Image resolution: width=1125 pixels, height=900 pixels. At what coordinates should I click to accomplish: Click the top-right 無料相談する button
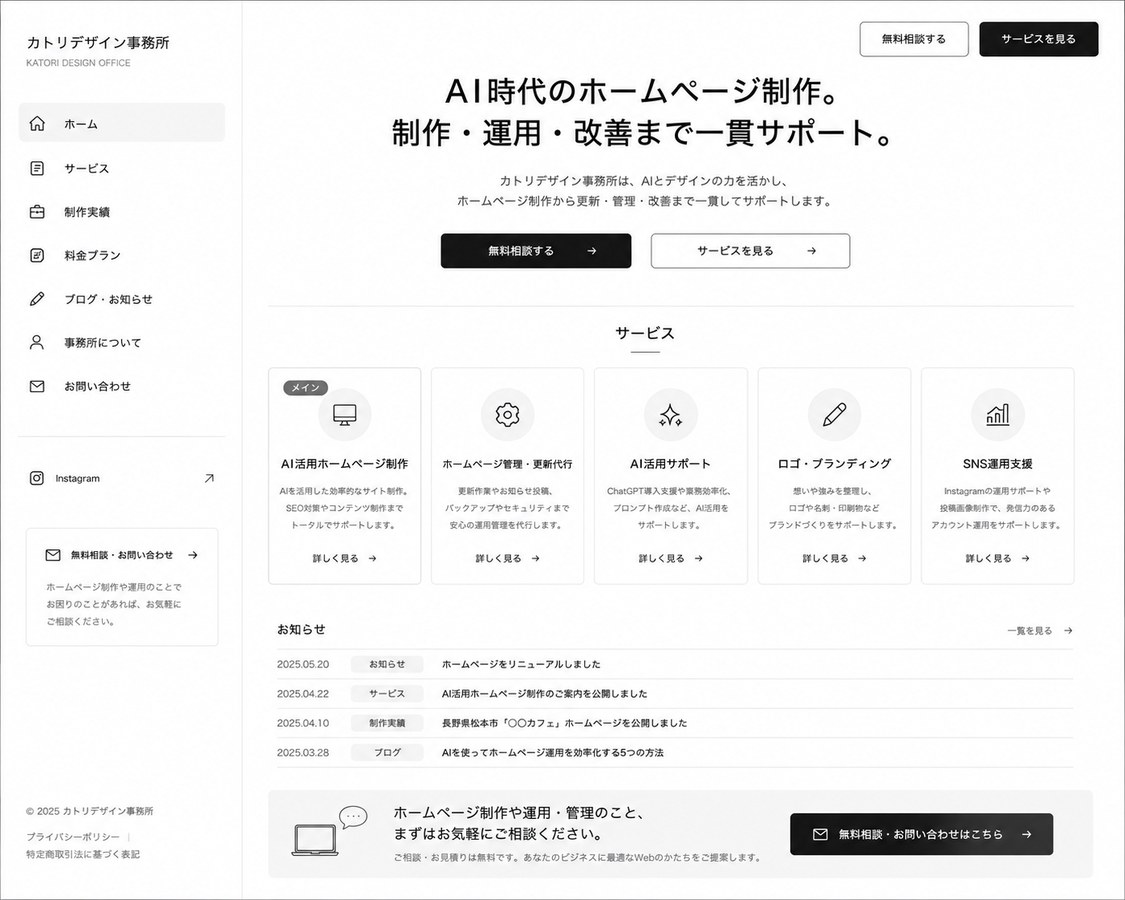pyautogui.click(x=914, y=39)
